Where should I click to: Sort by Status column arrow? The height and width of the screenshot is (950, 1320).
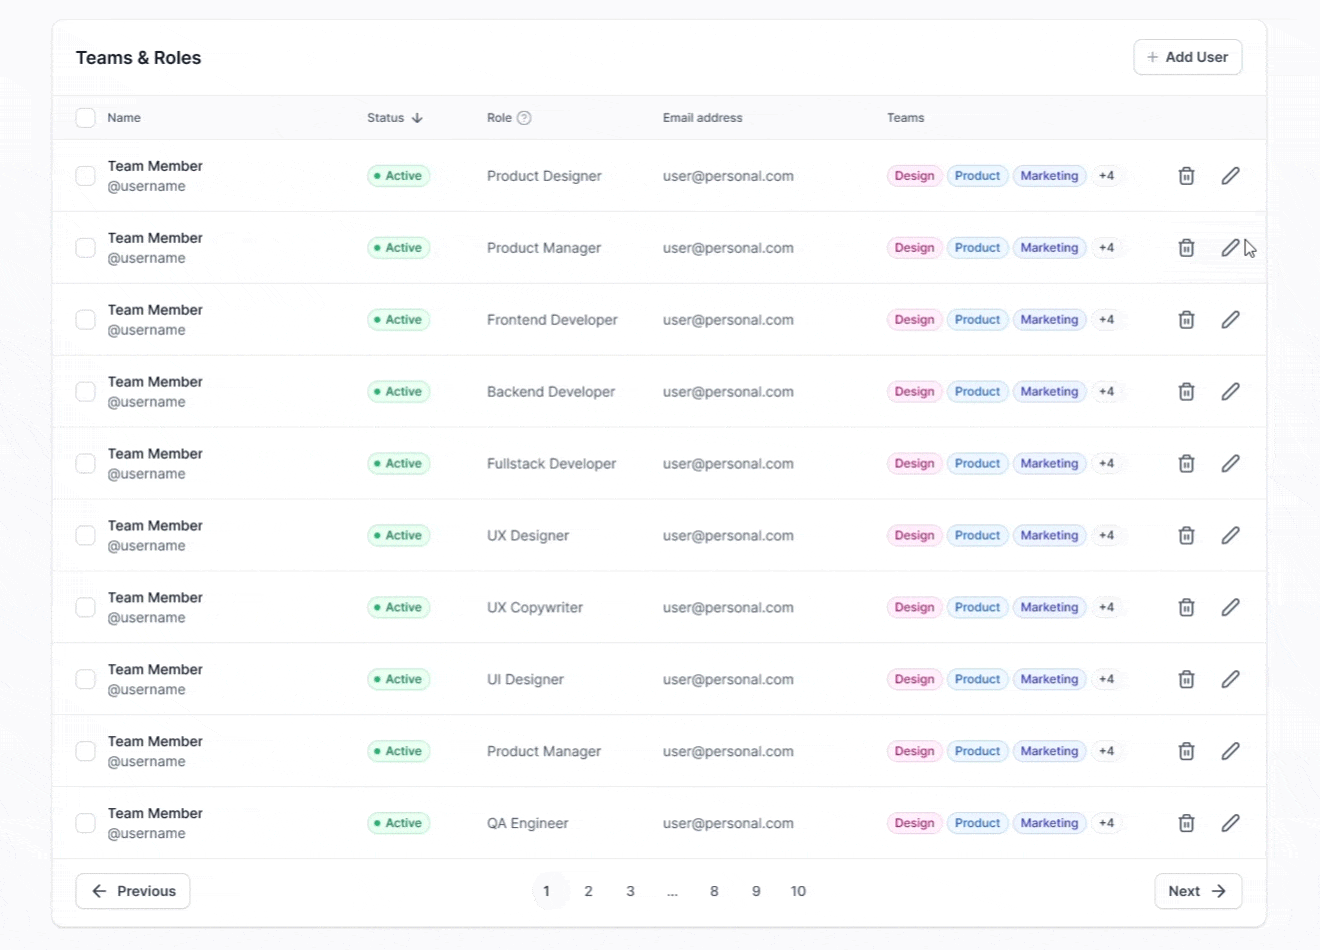point(417,118)
